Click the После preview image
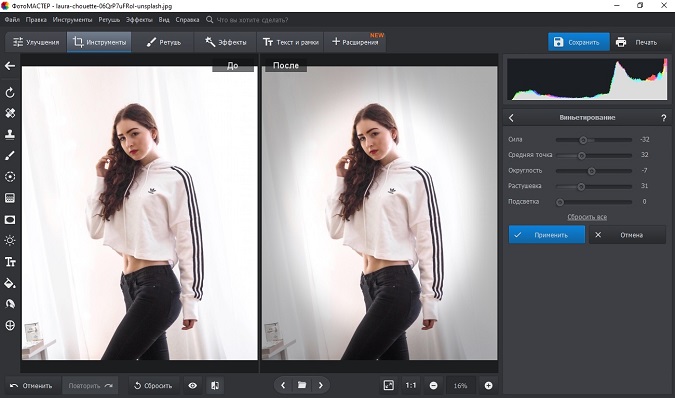The image size is (675, 398). click(379, 213)
